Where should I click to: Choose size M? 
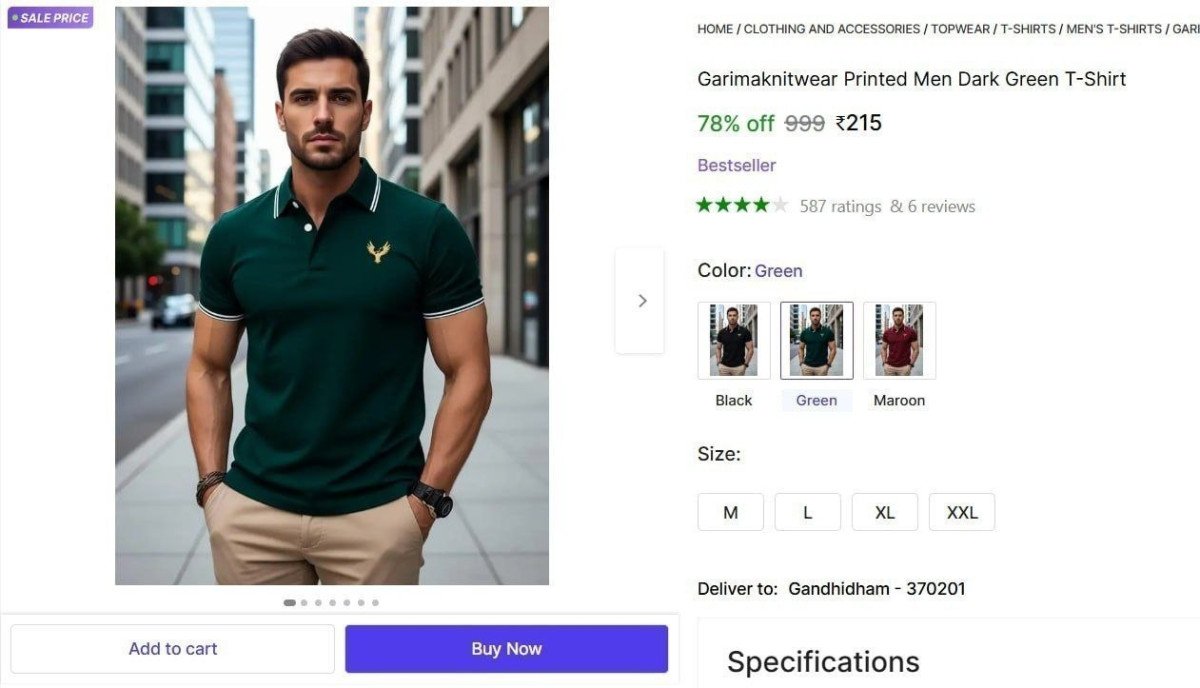[730, 512]
